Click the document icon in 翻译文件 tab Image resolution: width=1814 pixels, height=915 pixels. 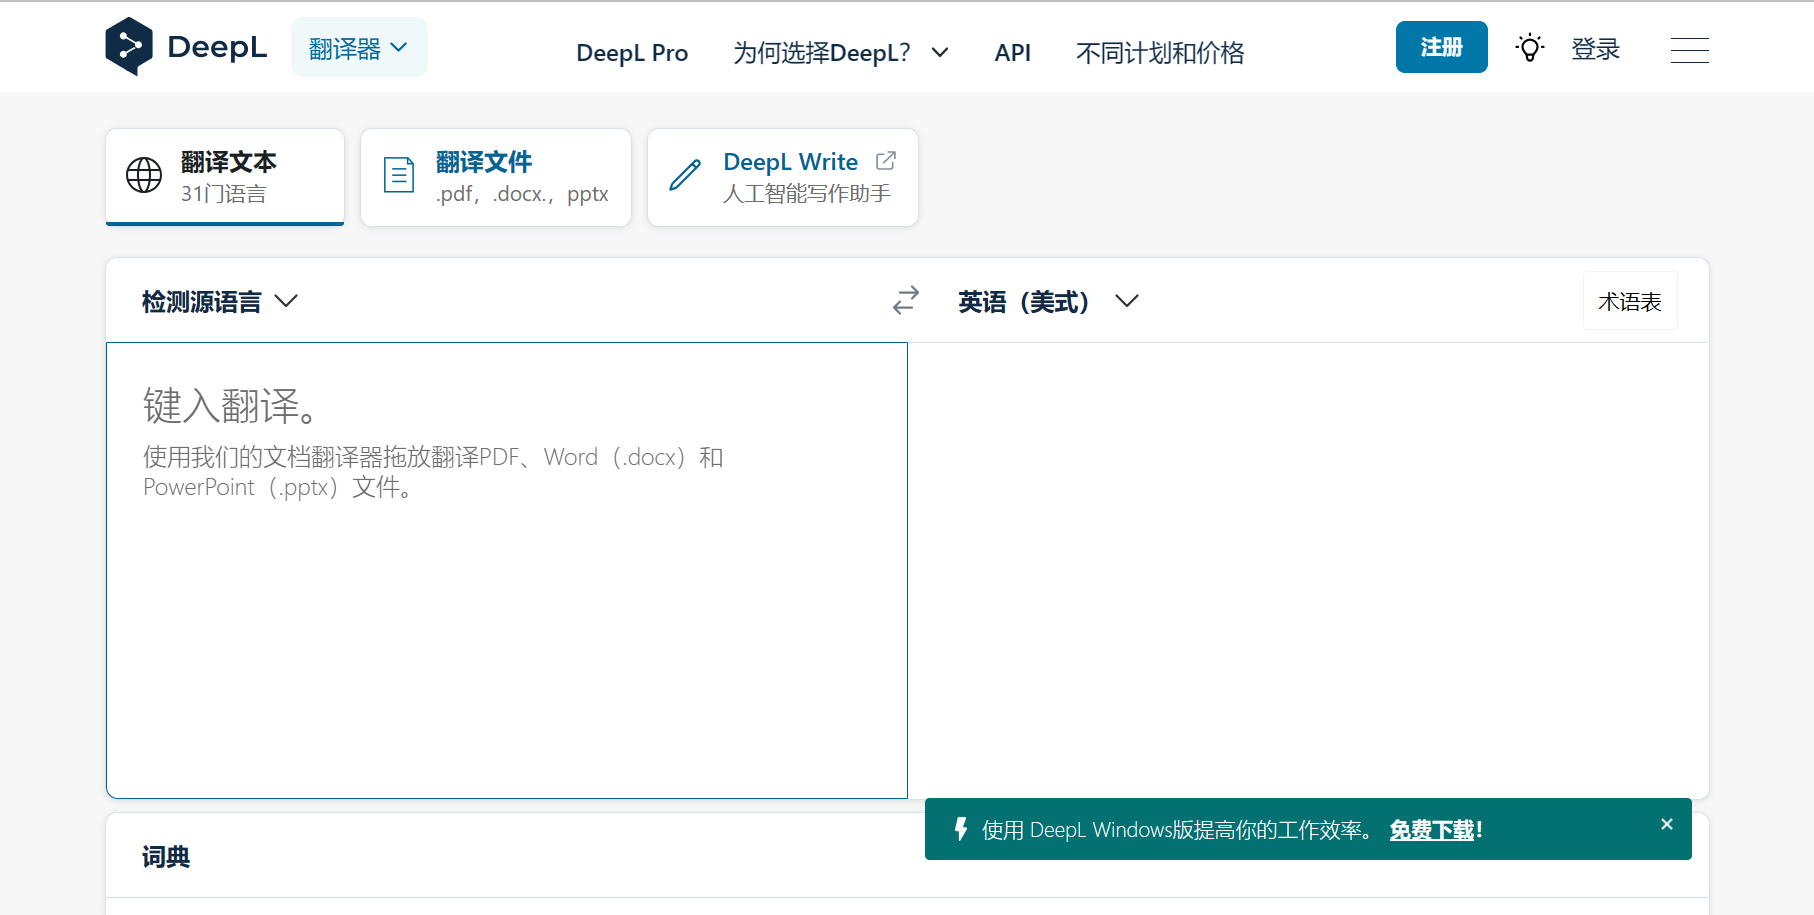click(399, 175)
